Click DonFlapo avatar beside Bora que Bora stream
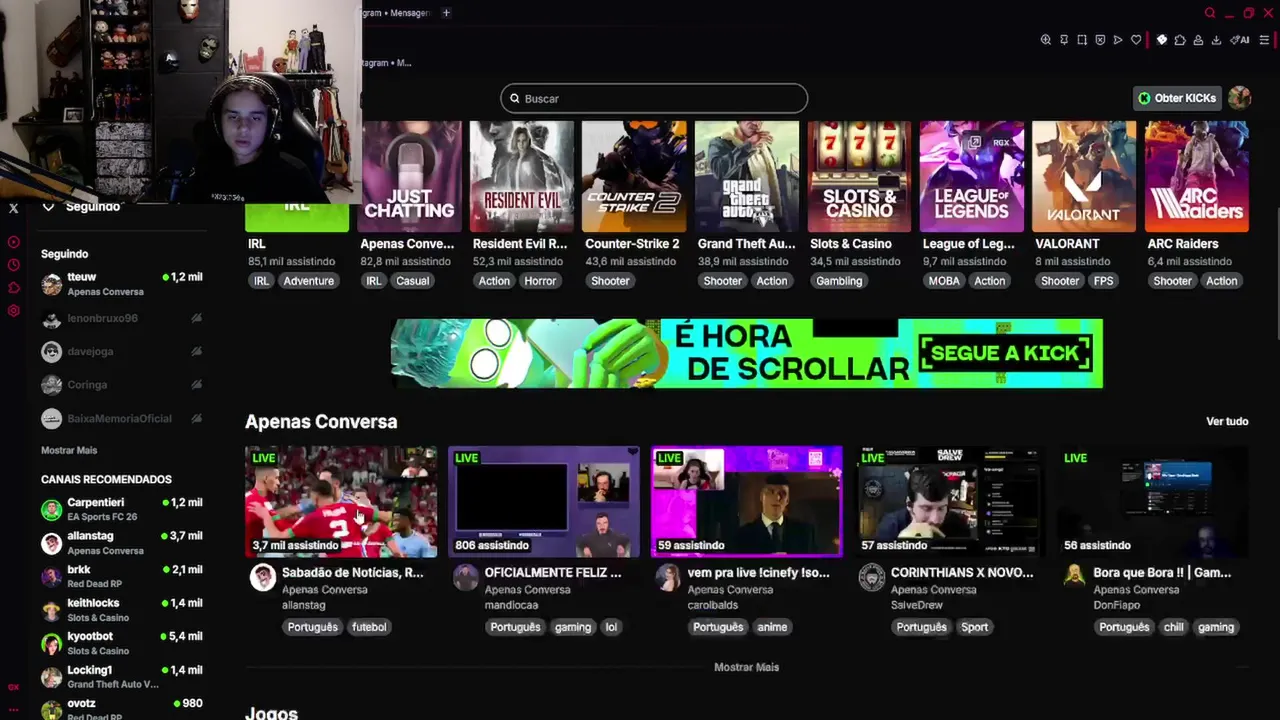1280x720 pixels. 1075,577
